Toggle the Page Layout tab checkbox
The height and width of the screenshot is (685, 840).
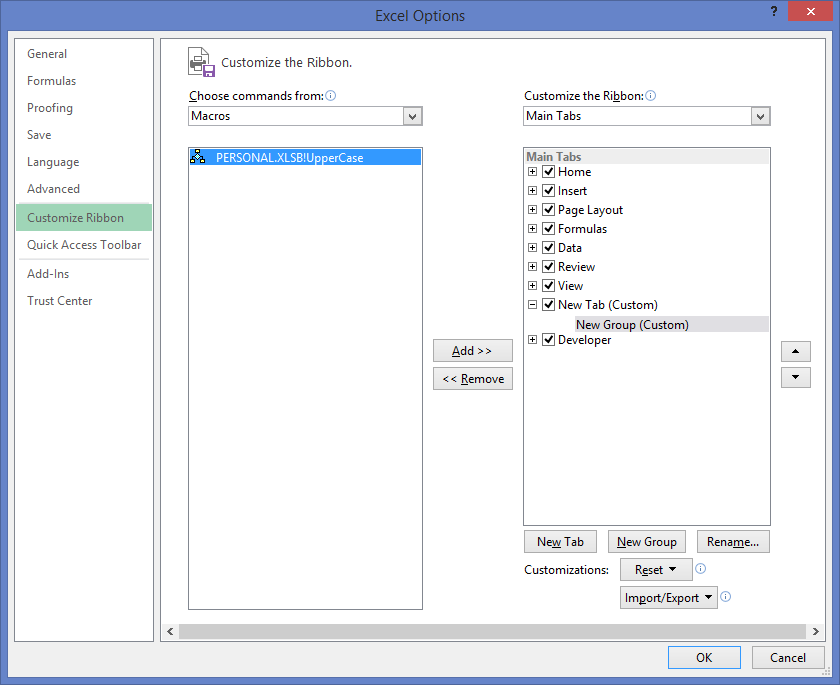click(x=548, y=209)
